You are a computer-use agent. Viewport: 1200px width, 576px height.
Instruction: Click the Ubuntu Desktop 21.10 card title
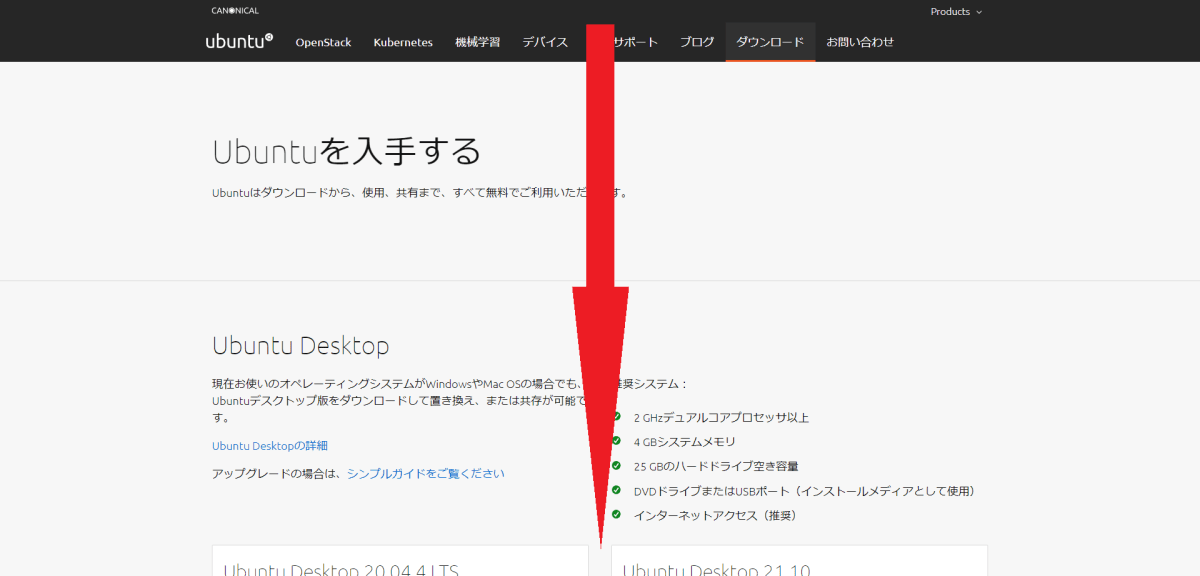(716, 570)
